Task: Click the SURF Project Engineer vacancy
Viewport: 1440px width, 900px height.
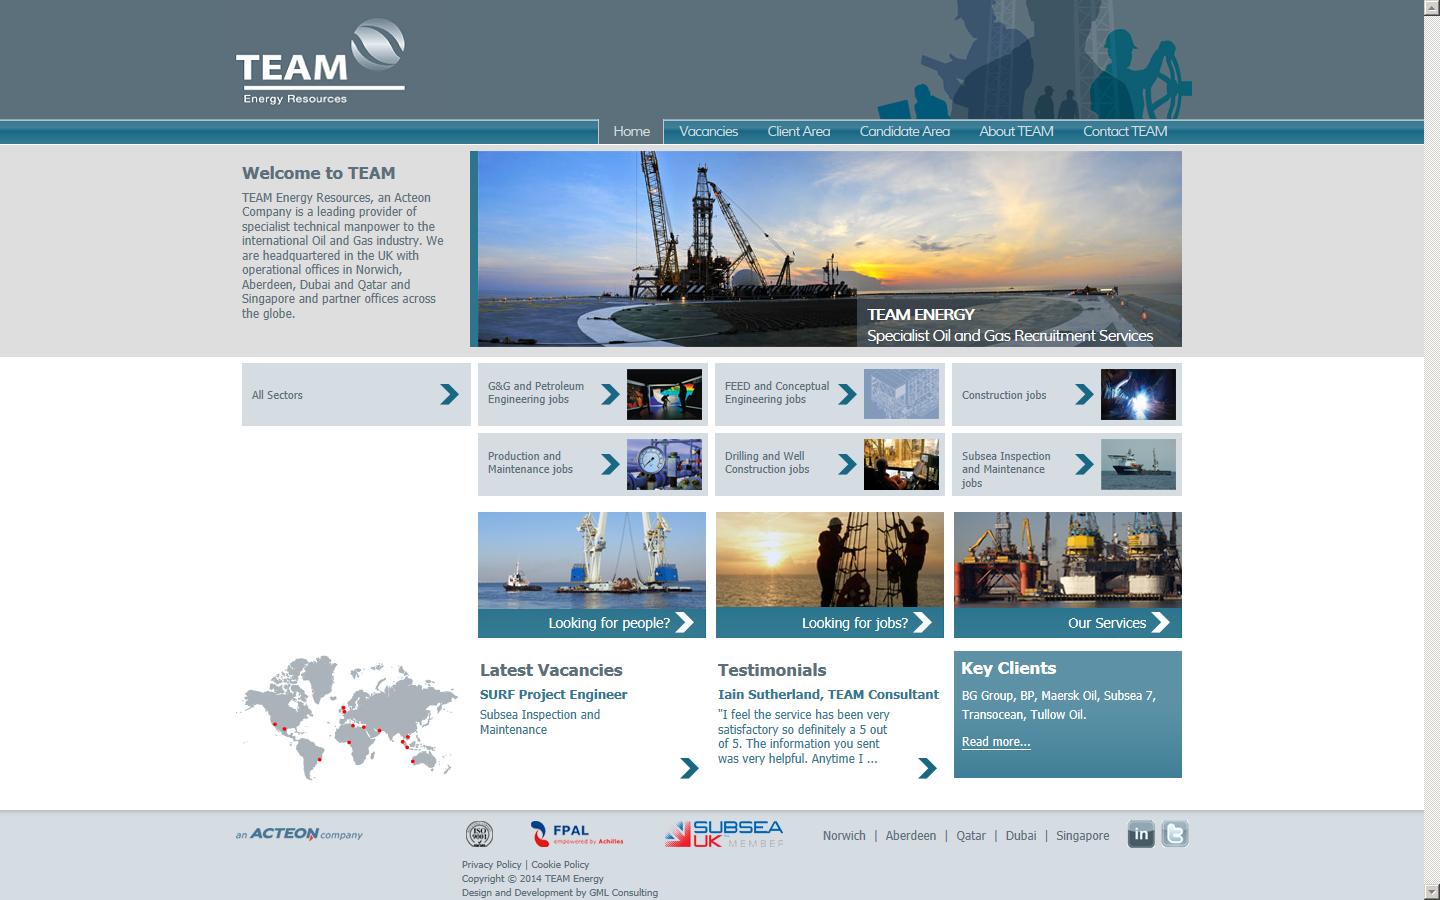Action: coord(553,694)
